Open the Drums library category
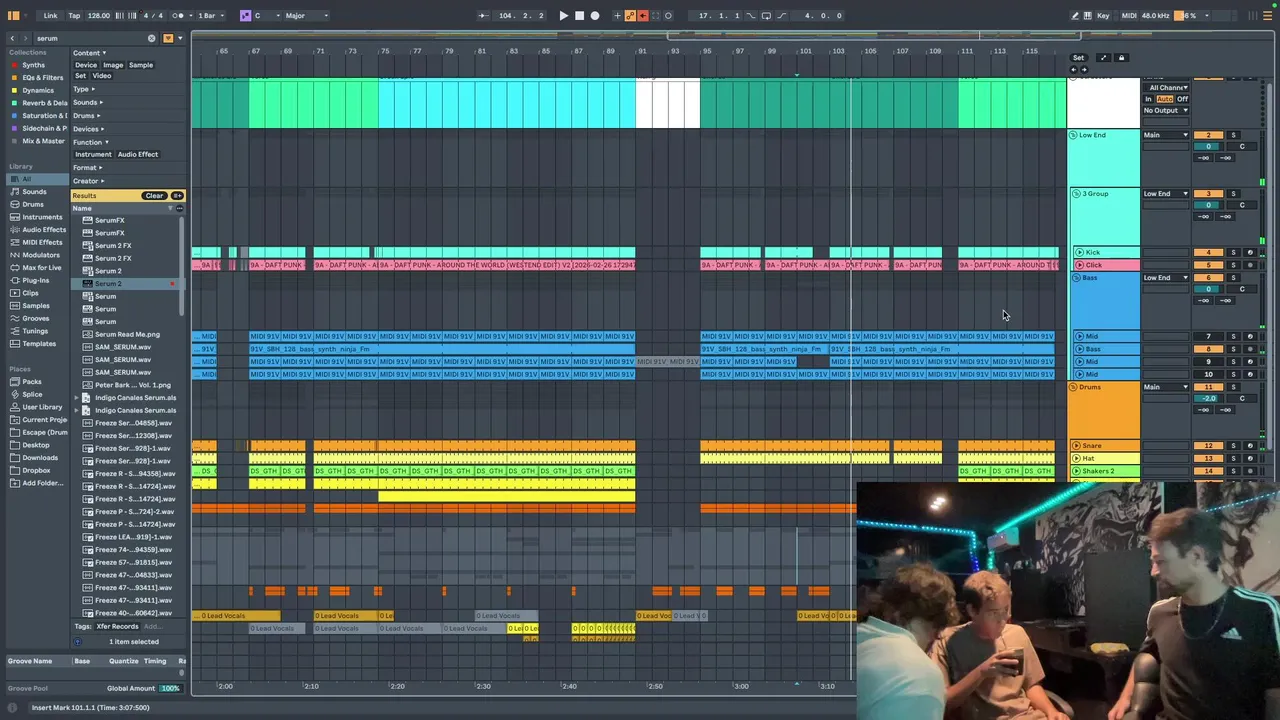This screenshot has height=720, width=1280. (33, 204)
